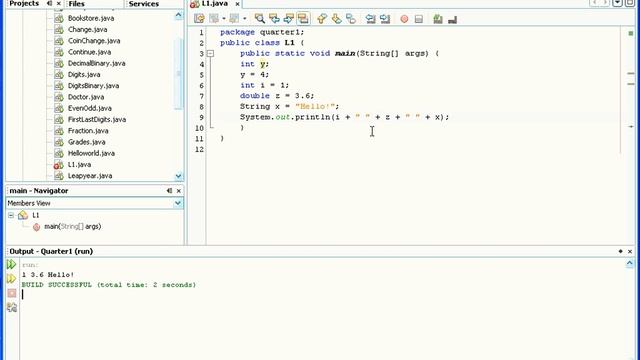640x360 pixels.
Task: Minimize the Navigator panel
Action: (x=169, y=191)
